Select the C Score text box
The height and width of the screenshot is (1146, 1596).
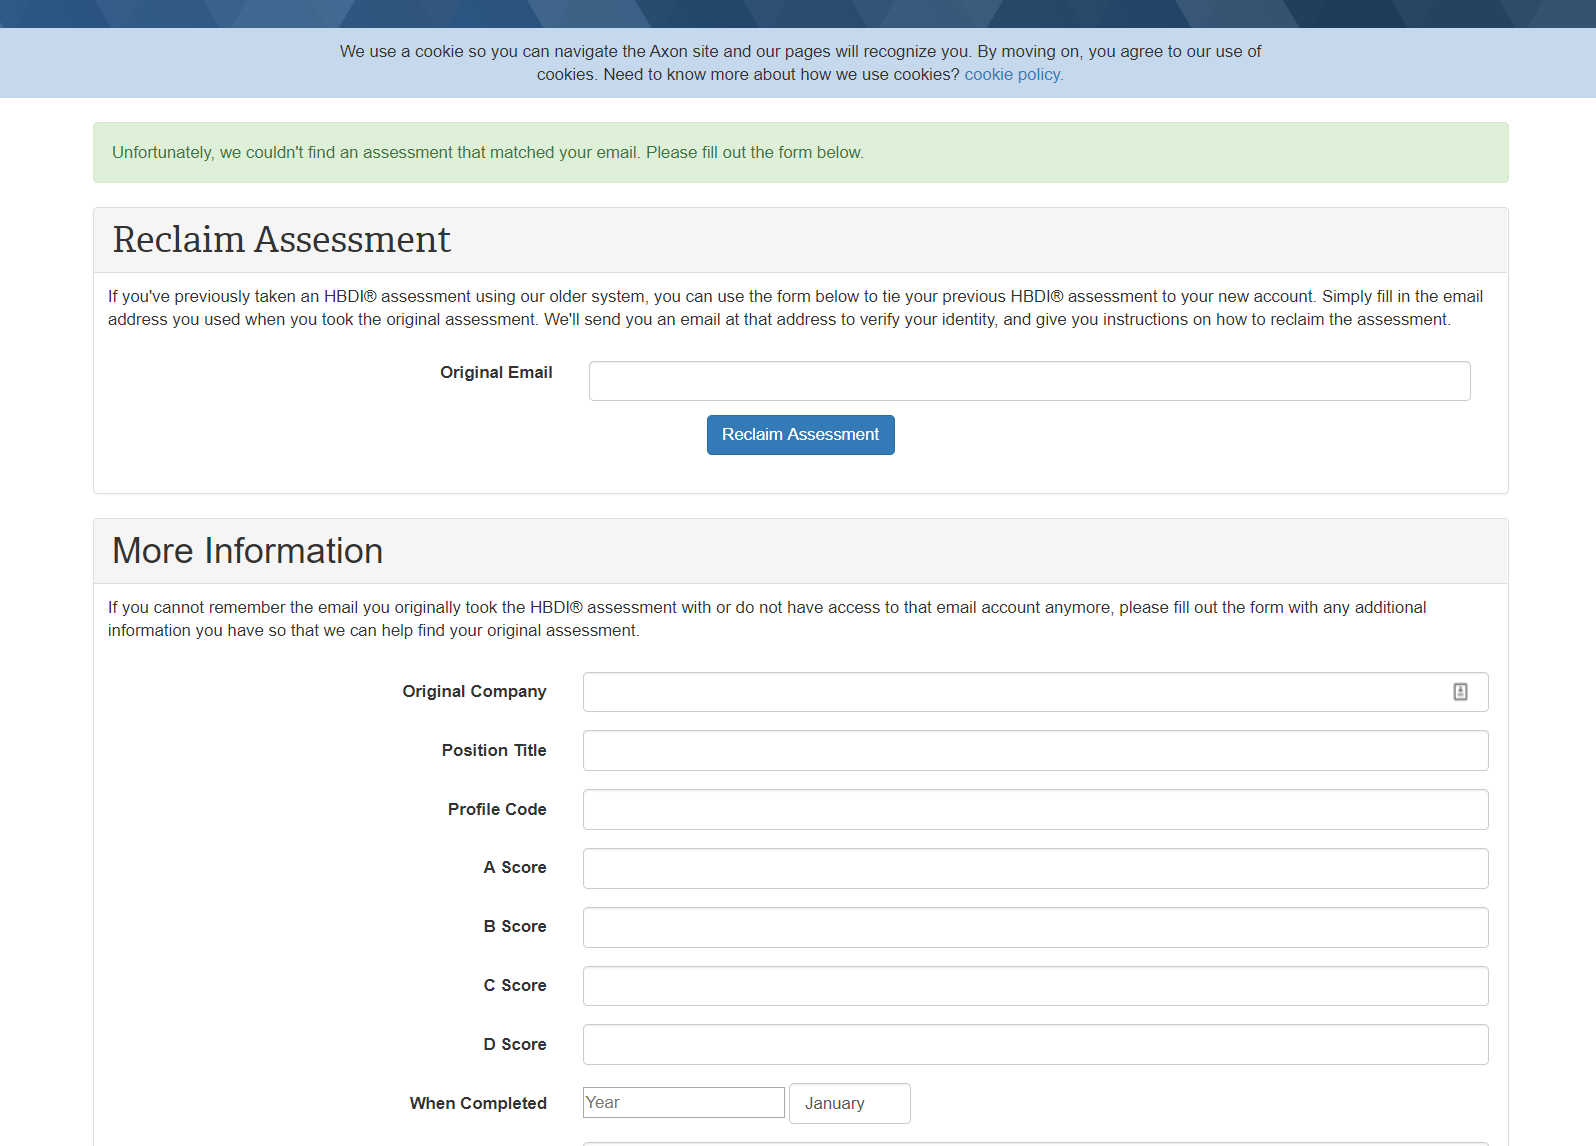[x=1035, y=986]
